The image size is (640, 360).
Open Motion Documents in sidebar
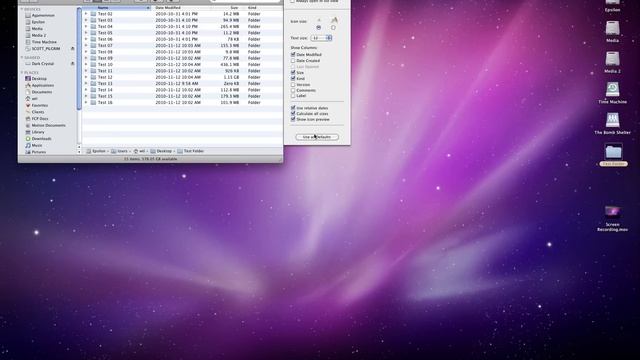tap(45, 125)
